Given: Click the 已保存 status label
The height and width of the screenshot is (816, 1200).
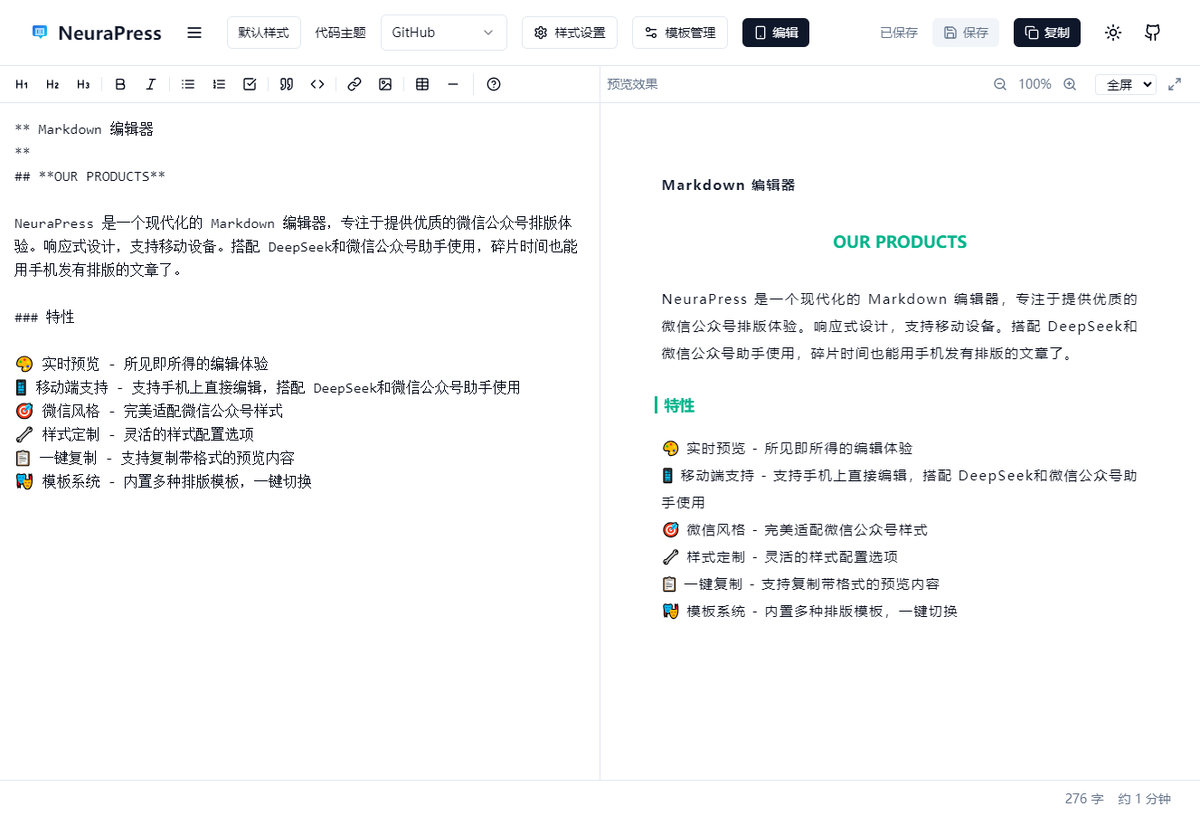Looking at the screenshot, I should tap(899, 33).
